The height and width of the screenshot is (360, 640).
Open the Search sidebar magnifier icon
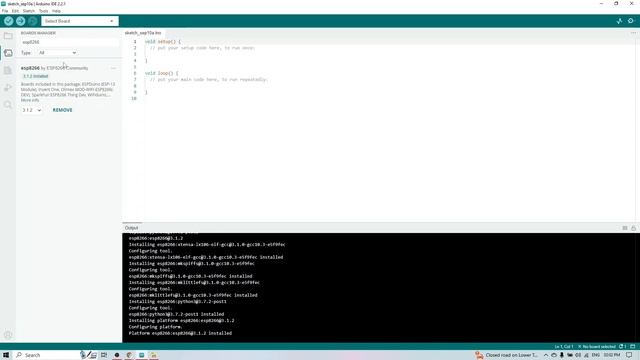coord(8,105)
